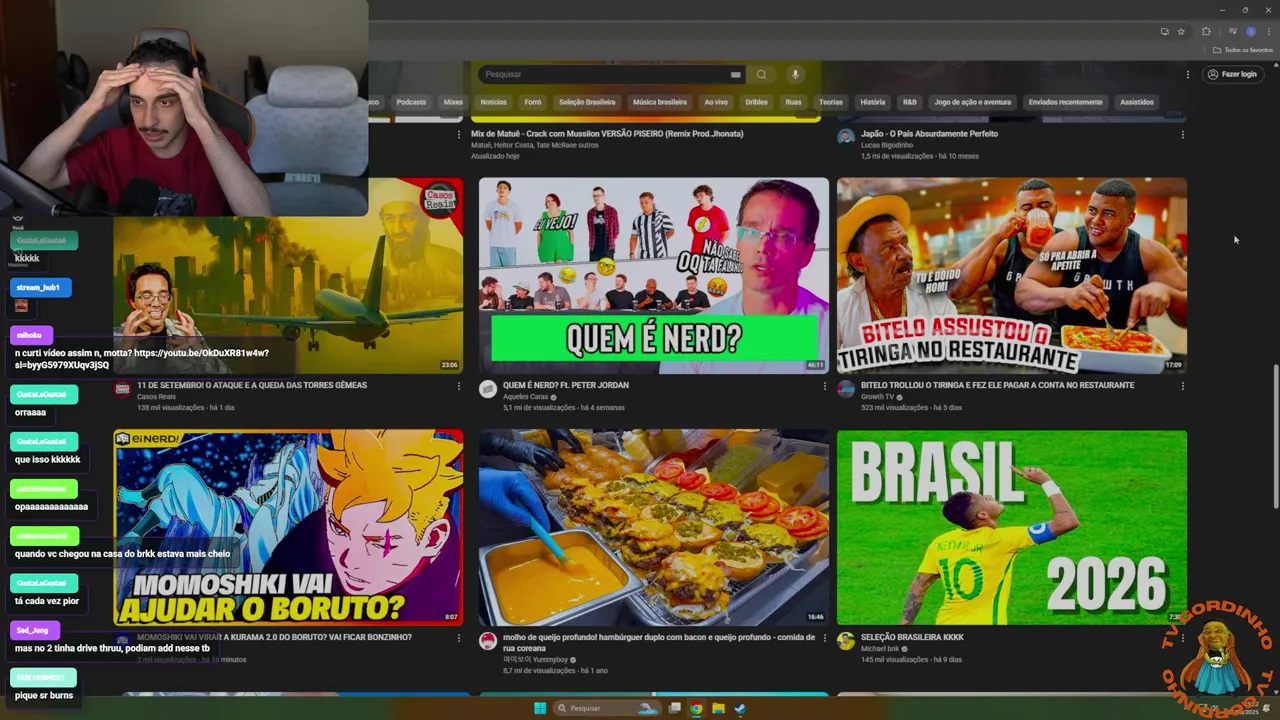Open options menu for 11 de Setembro video
This screenshot has height=720, width=1280.
point(459,386)
